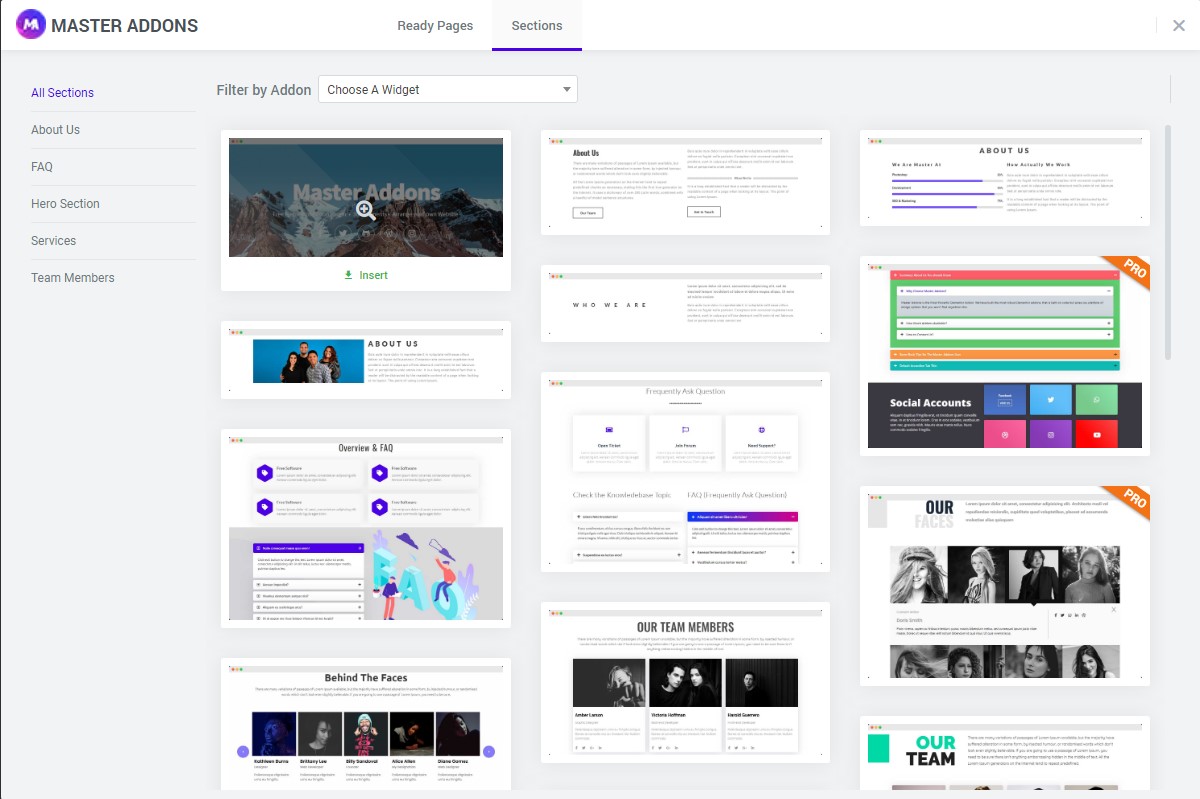The width and height of the screenshot is (1200, 799).
Task: Select Hero Section category
Action: point(65,204)
